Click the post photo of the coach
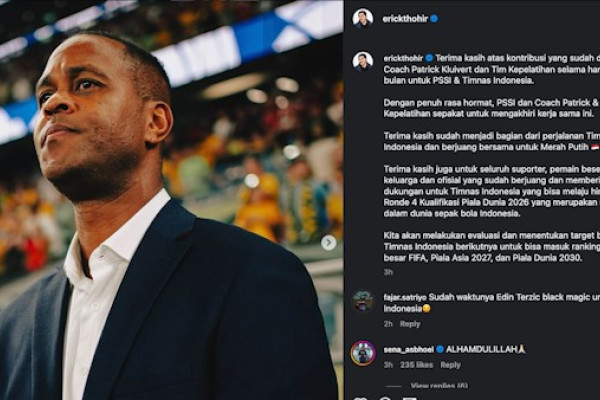600x400 pixels. (x=170, y=200)
